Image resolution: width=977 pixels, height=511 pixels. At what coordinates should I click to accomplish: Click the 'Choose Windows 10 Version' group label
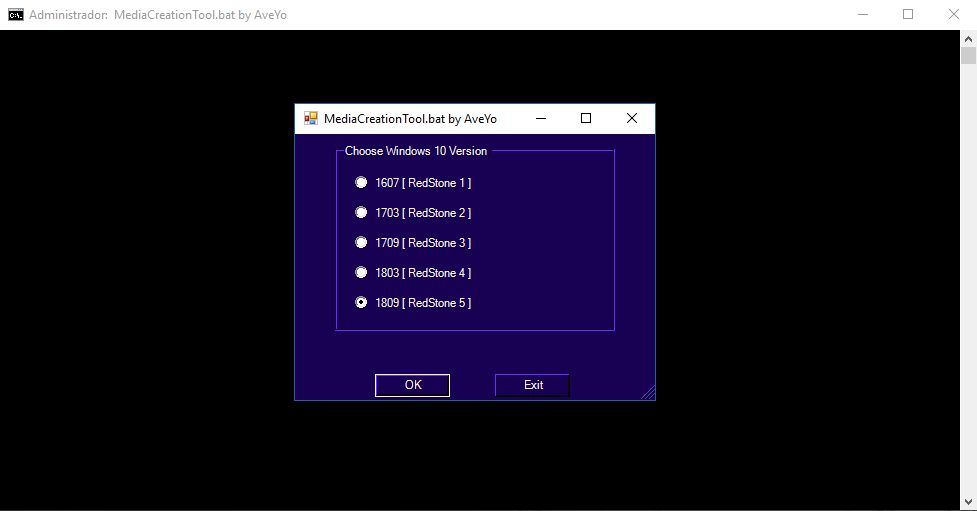(416, 151)
